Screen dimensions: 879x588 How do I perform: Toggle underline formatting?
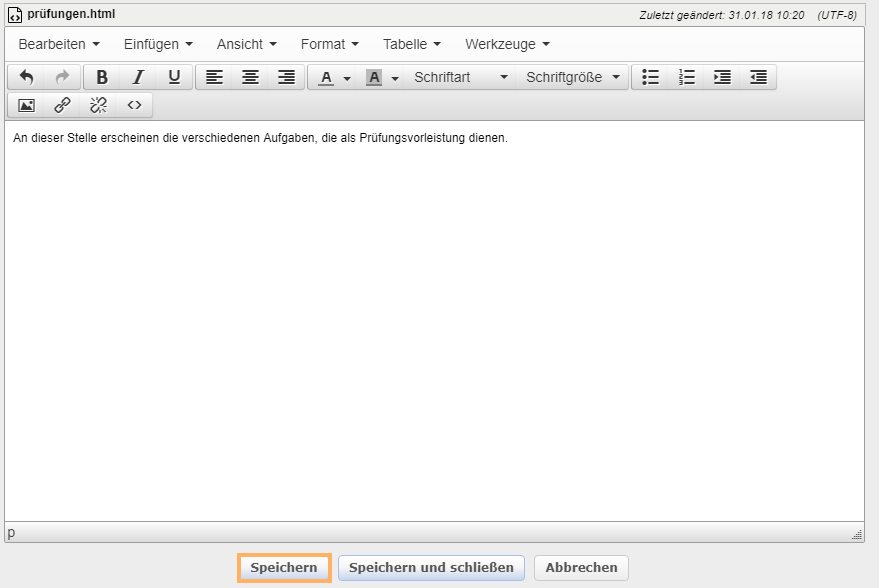click(174, 77)
